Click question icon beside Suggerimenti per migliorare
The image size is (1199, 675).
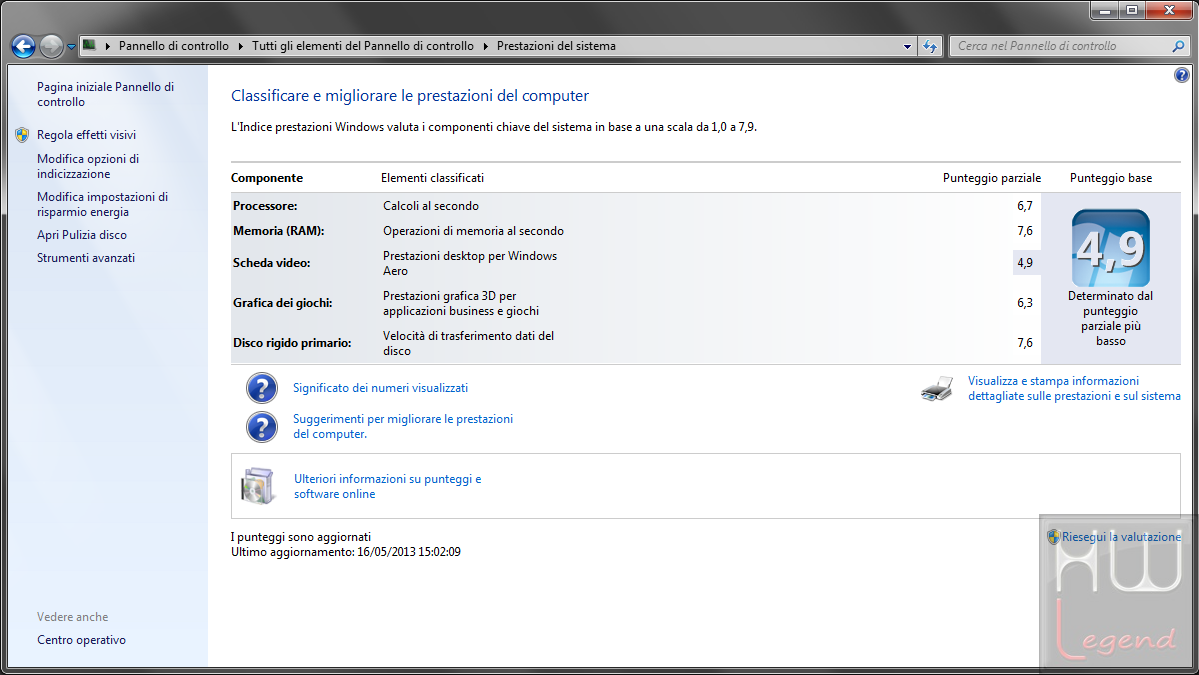click(262, 427)
